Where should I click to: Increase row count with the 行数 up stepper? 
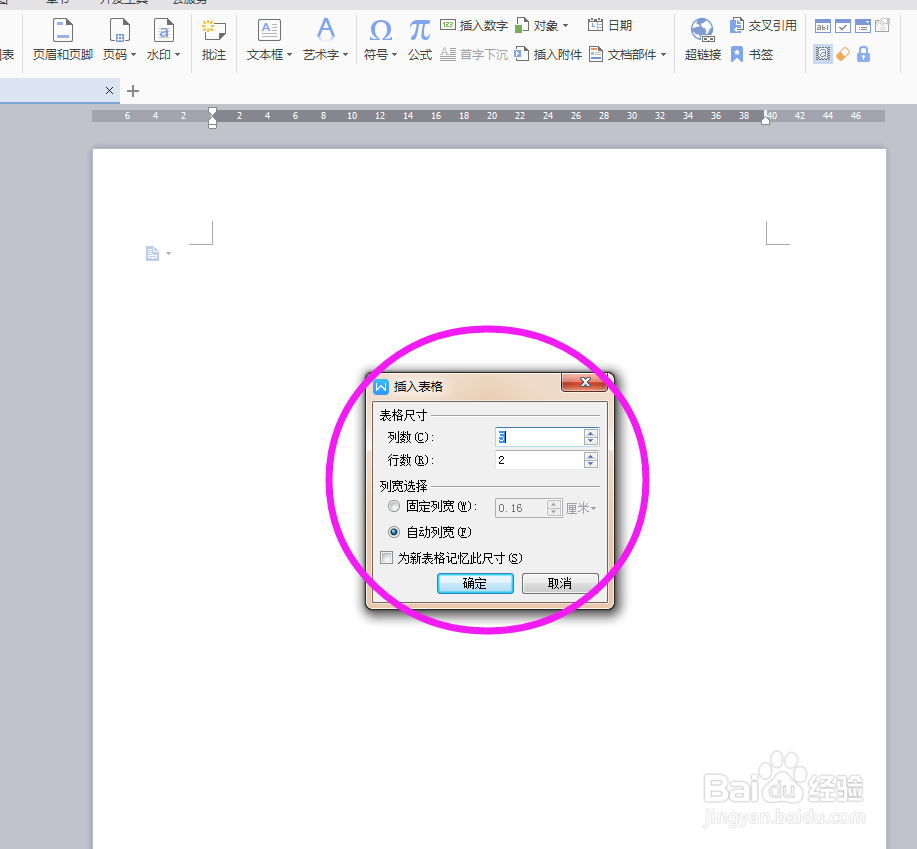tap(593, 455)
